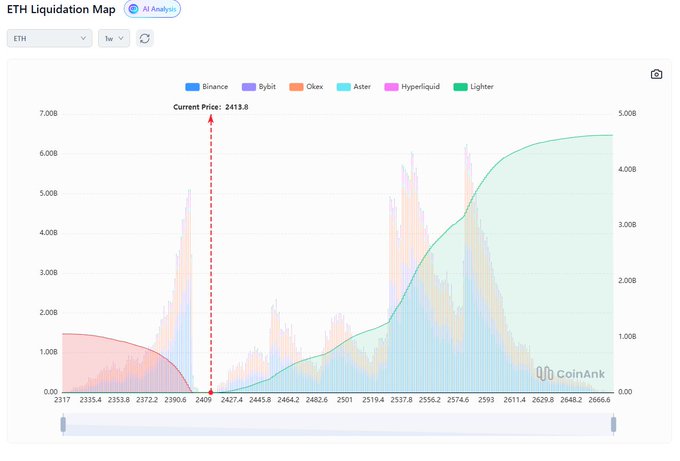Click x-axis label 2593
Screen dimensions: 680x461
pos(486,400)
